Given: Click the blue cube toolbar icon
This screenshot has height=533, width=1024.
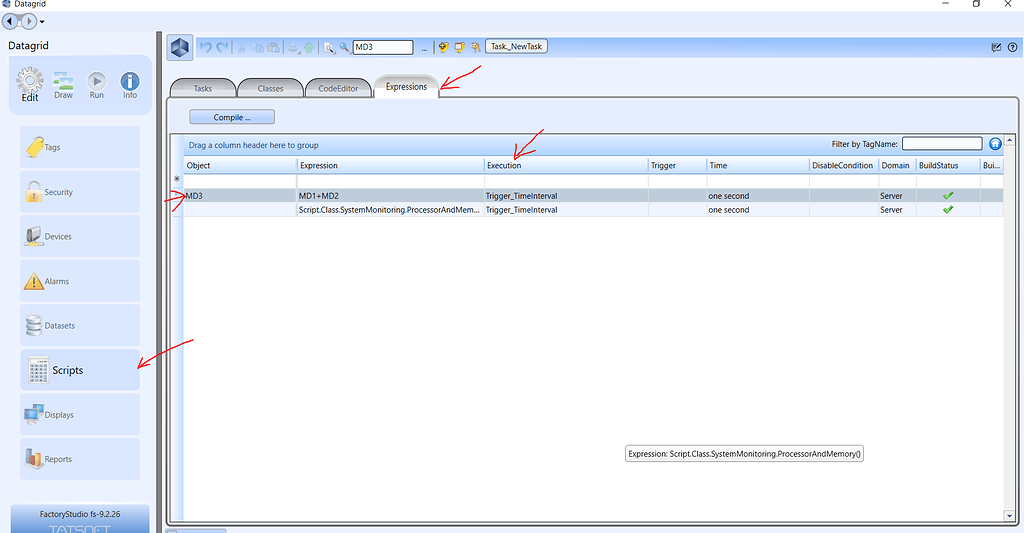Looking at the screenshot, I should click(x=180, y=47).
